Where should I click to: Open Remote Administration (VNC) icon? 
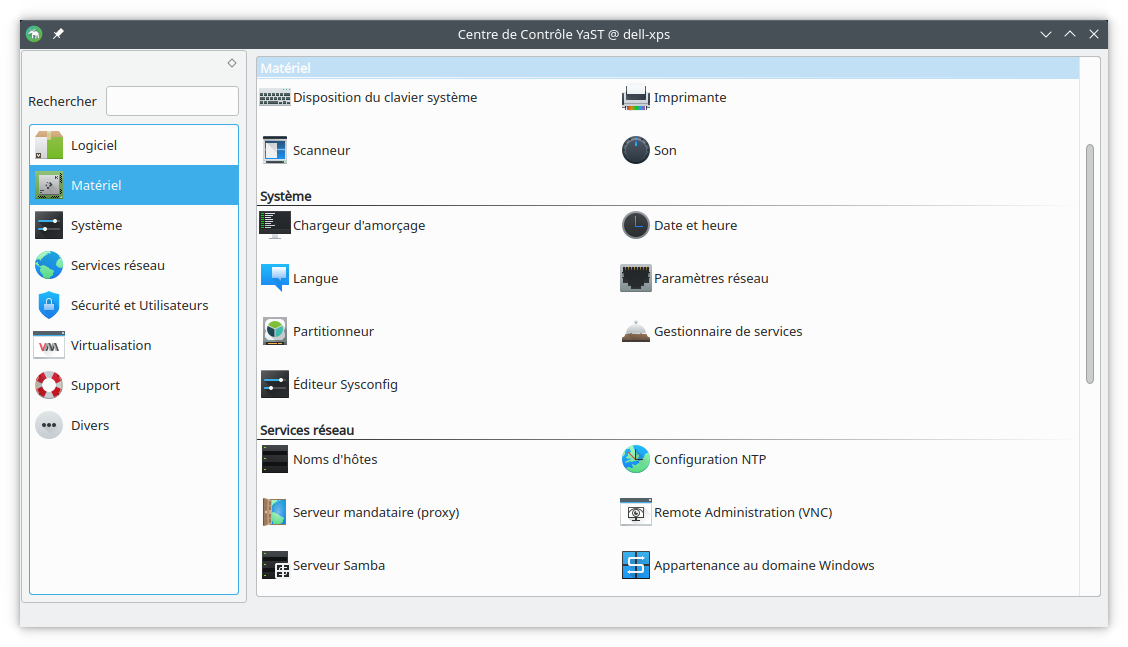click(x=635, y=512)
